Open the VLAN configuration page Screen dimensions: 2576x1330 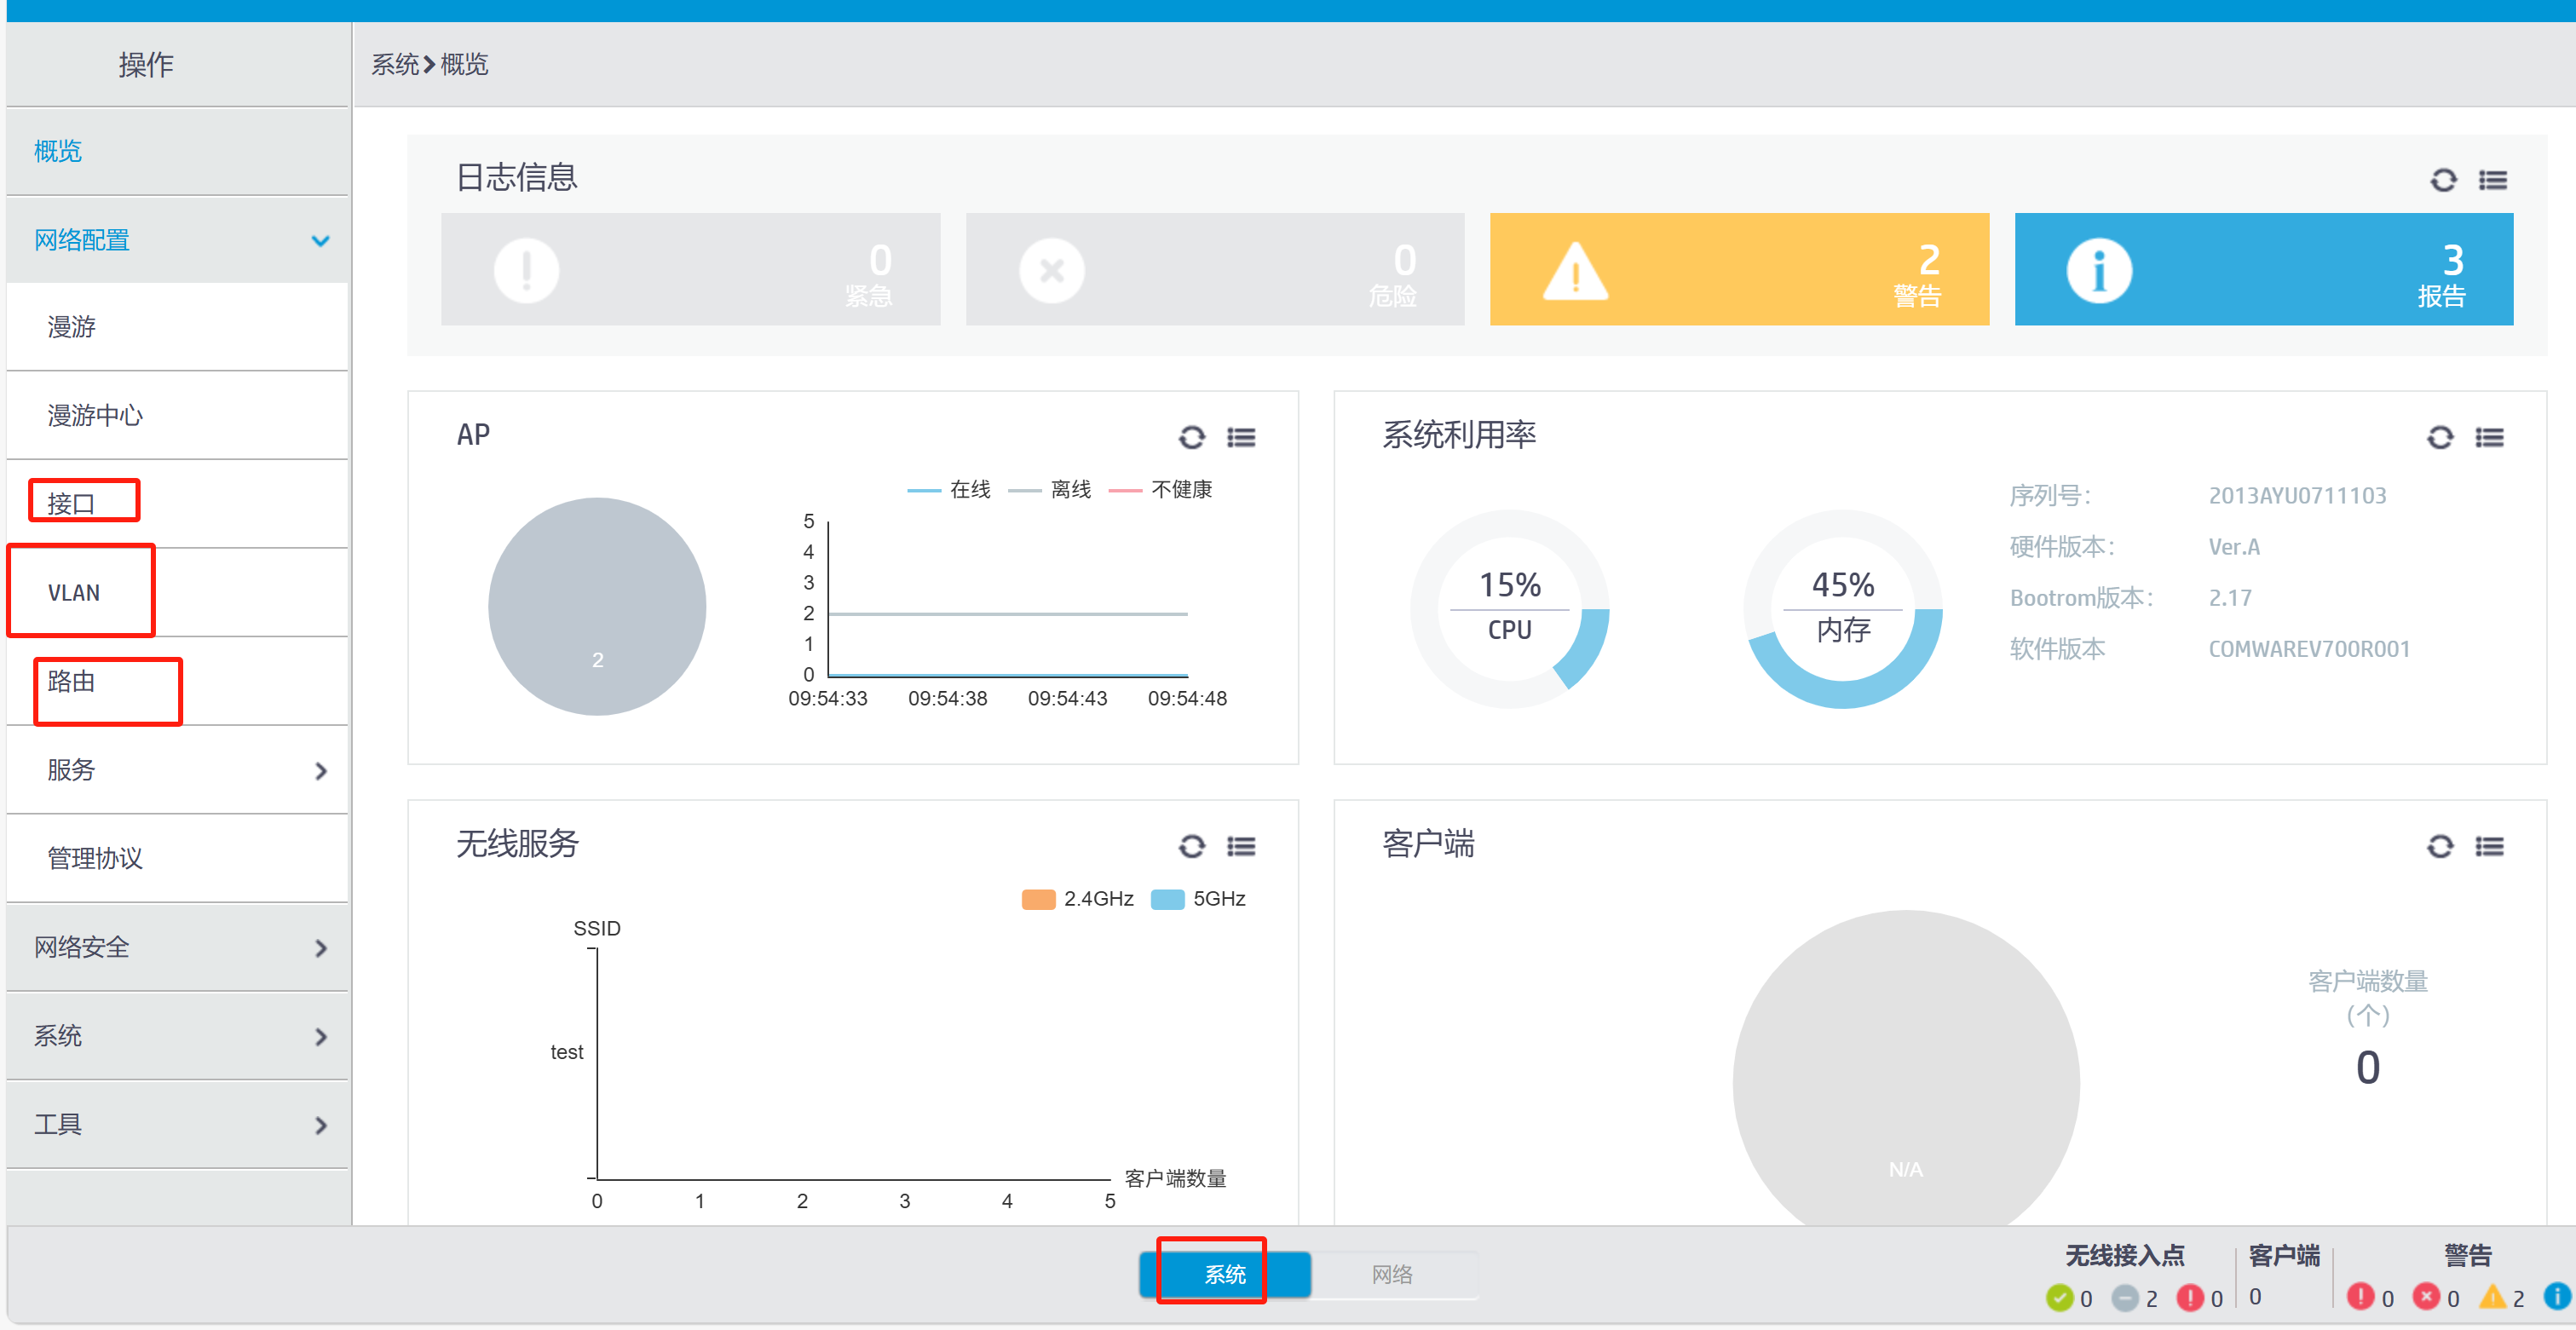click(74, 592)
